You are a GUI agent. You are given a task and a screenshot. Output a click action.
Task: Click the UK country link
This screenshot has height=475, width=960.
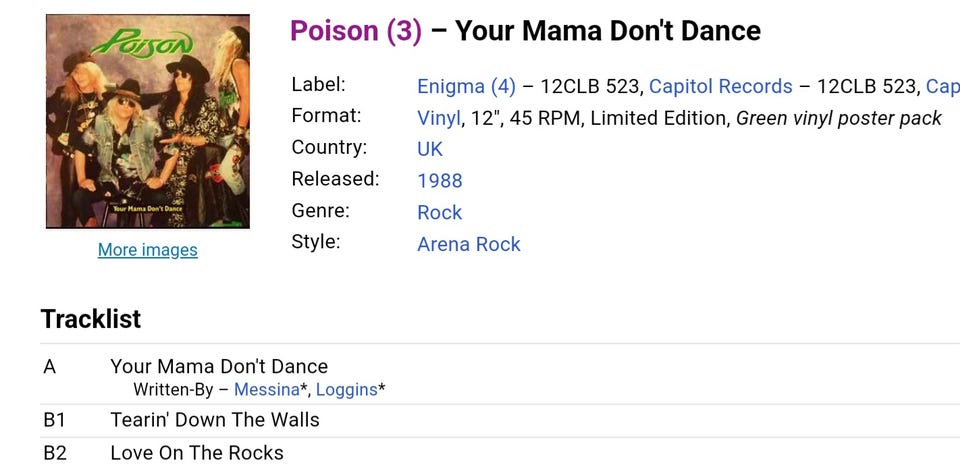pyautogui.click(x=430, y=149)
